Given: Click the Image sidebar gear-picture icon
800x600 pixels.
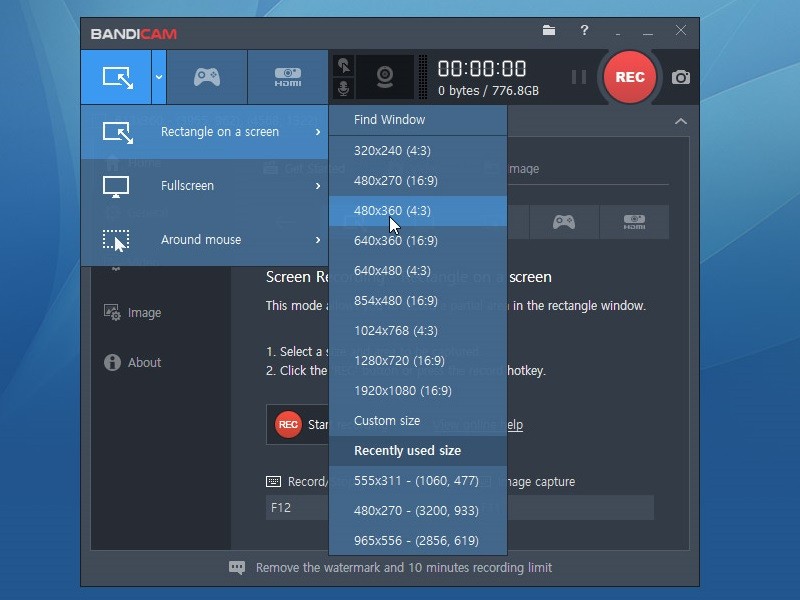Looking at the screenshot, I should 112,312.
